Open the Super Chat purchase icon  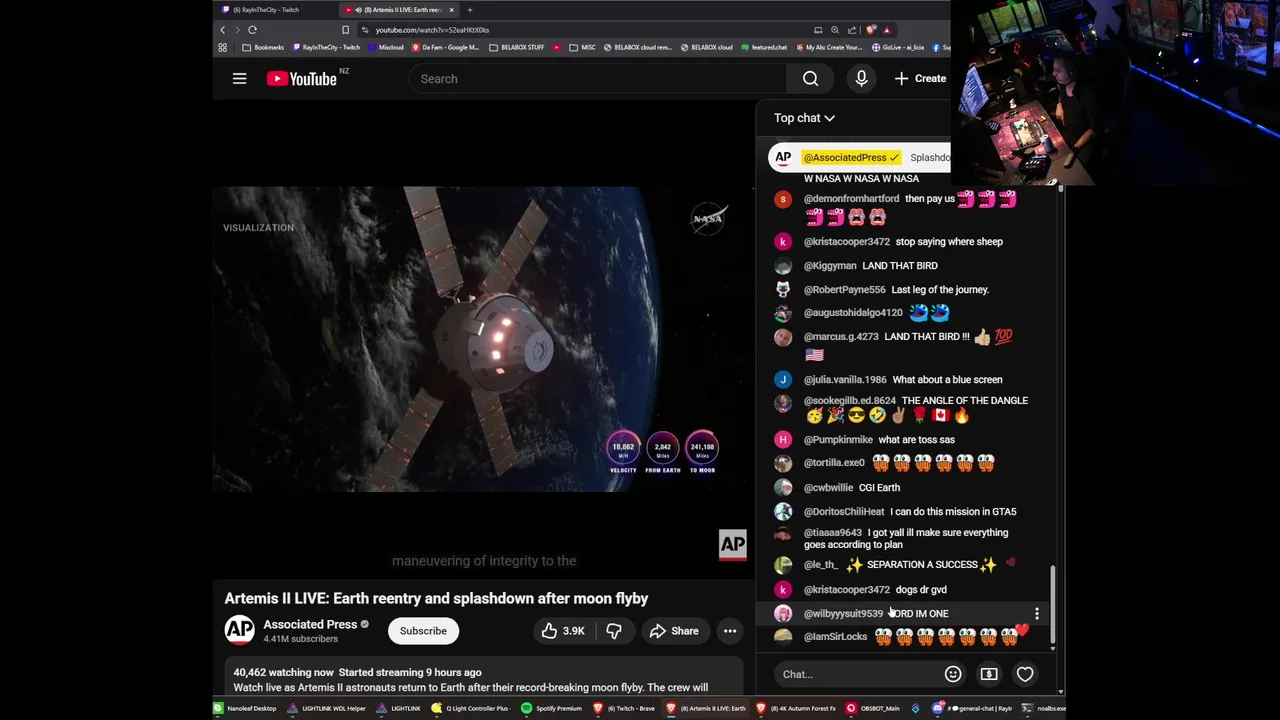989,674
